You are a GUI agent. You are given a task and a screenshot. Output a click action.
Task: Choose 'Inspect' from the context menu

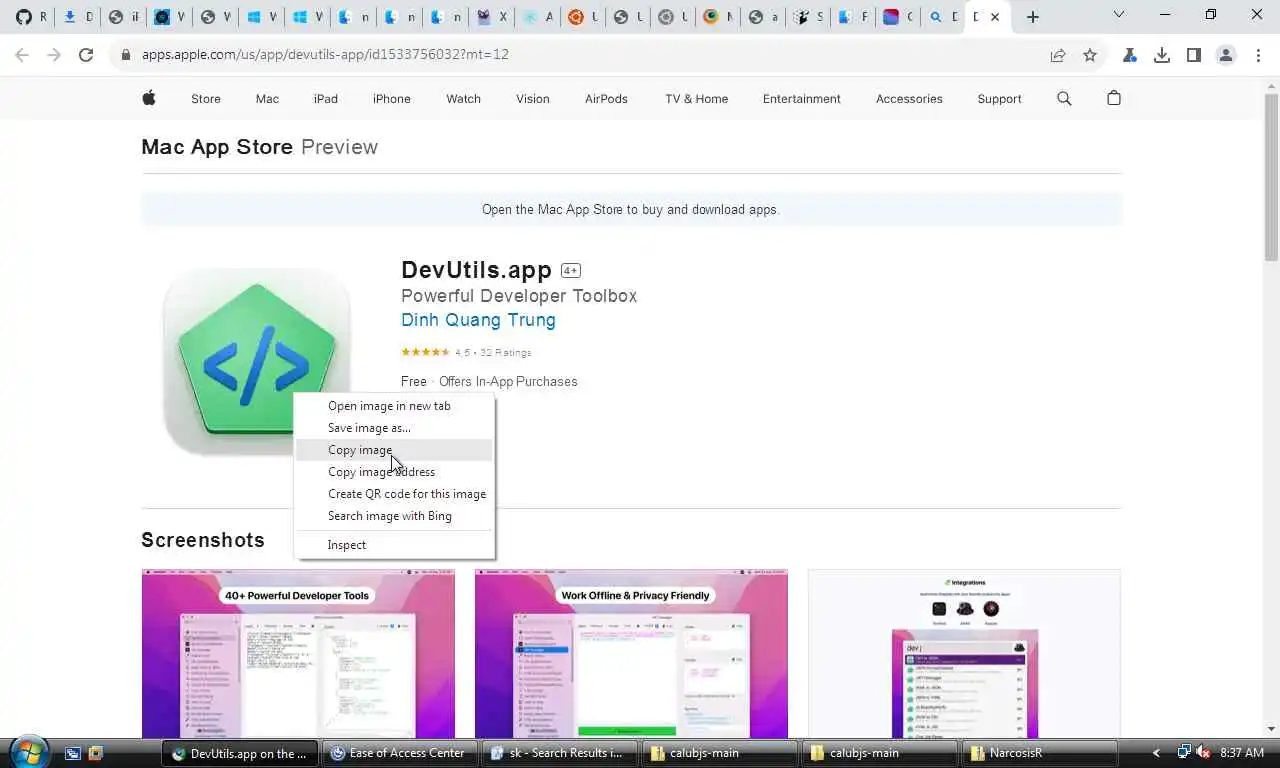[394, 545]
